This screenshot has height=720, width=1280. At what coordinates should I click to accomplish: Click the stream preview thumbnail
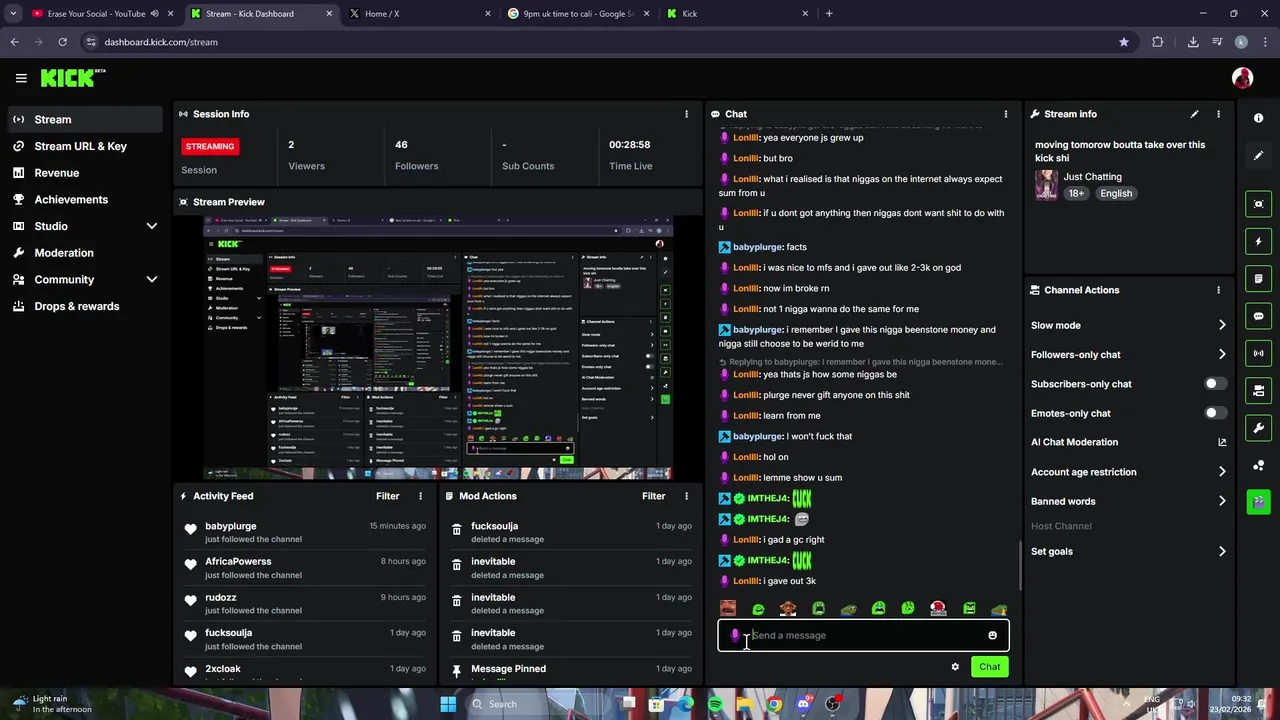[x=438, y=347]
